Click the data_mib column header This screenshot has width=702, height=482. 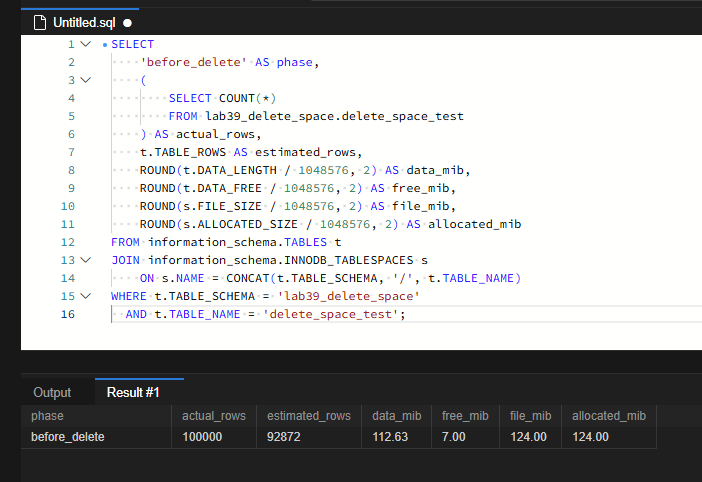click(397, 416)
